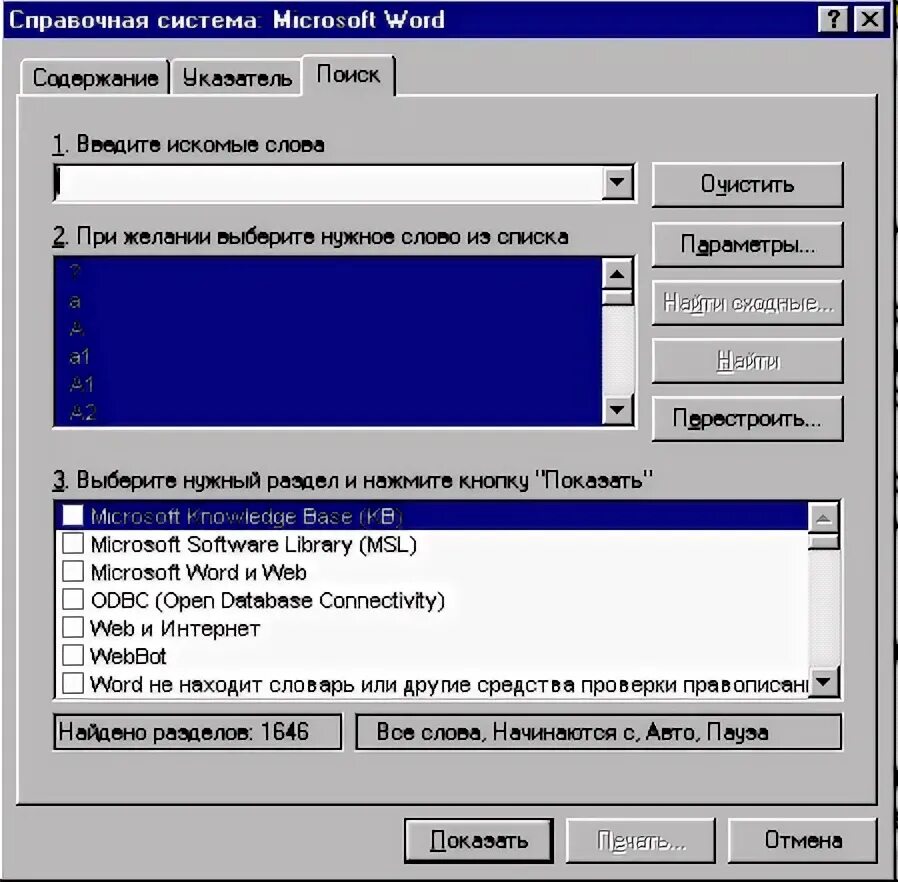Click the help question mark icon in title bar
898x882 pixels.
833,20
